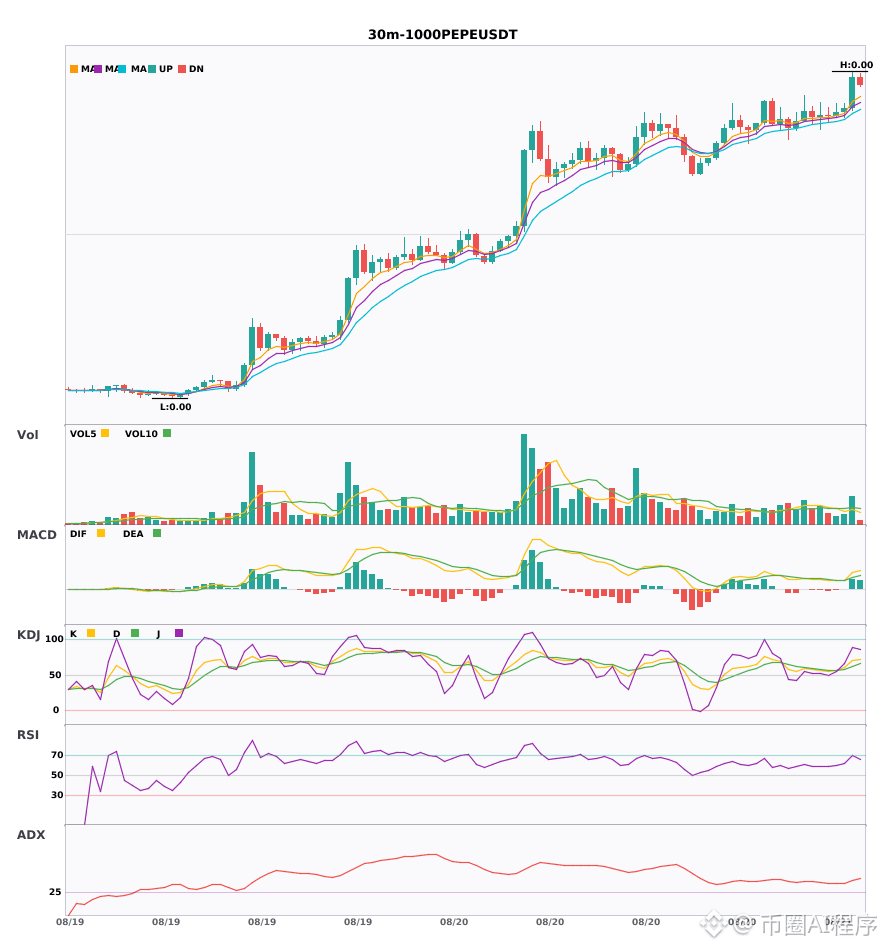This screenshot has height=950, width=885.
Task: Select the MACD panel label
Action: (36, 535)
